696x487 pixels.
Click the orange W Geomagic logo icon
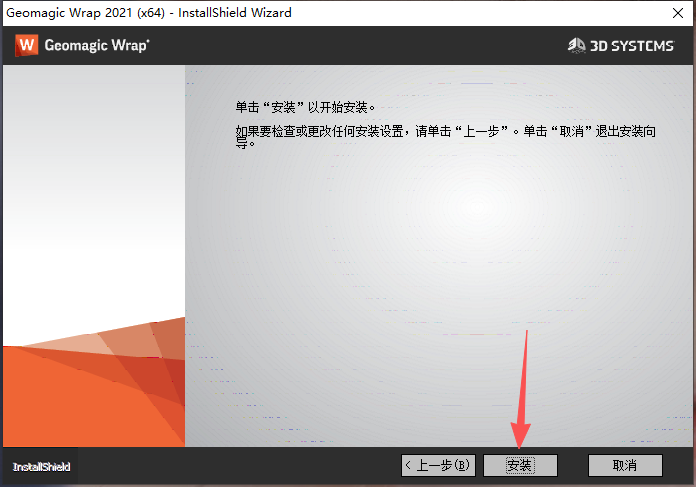pos(28,45)
